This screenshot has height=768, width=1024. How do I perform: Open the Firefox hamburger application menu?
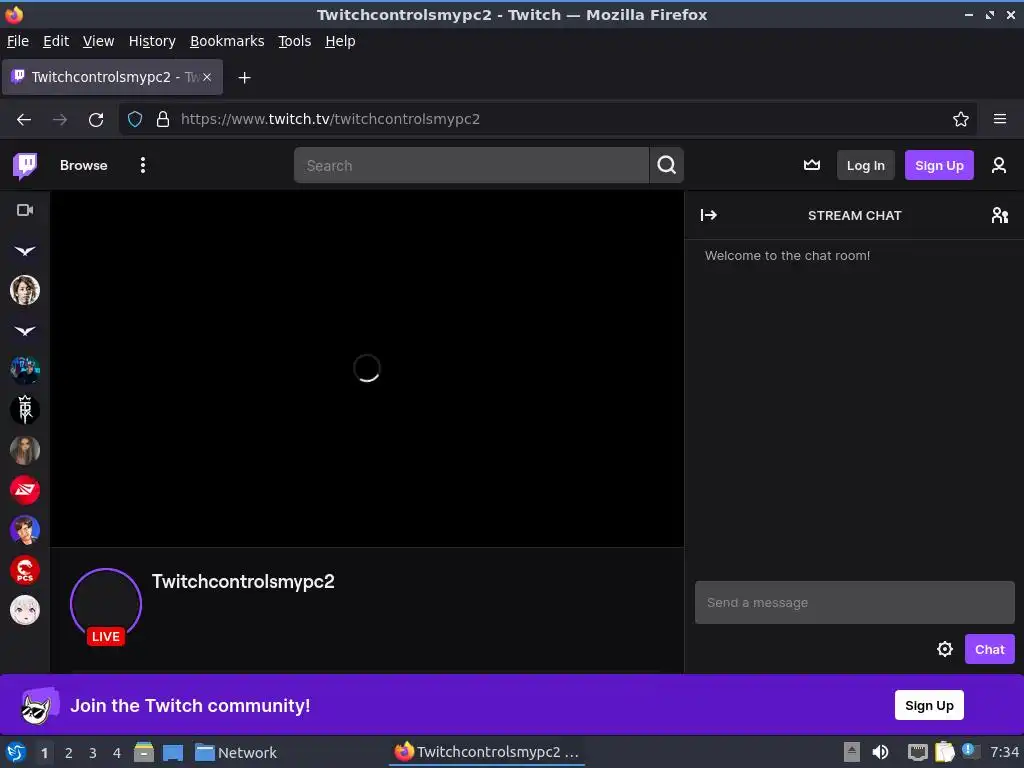tap(1000, 120)
